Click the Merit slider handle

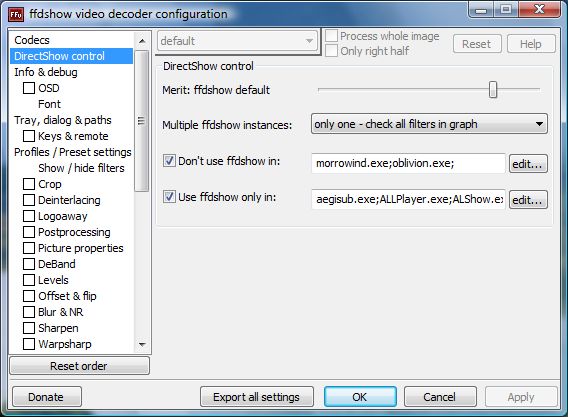493,89
